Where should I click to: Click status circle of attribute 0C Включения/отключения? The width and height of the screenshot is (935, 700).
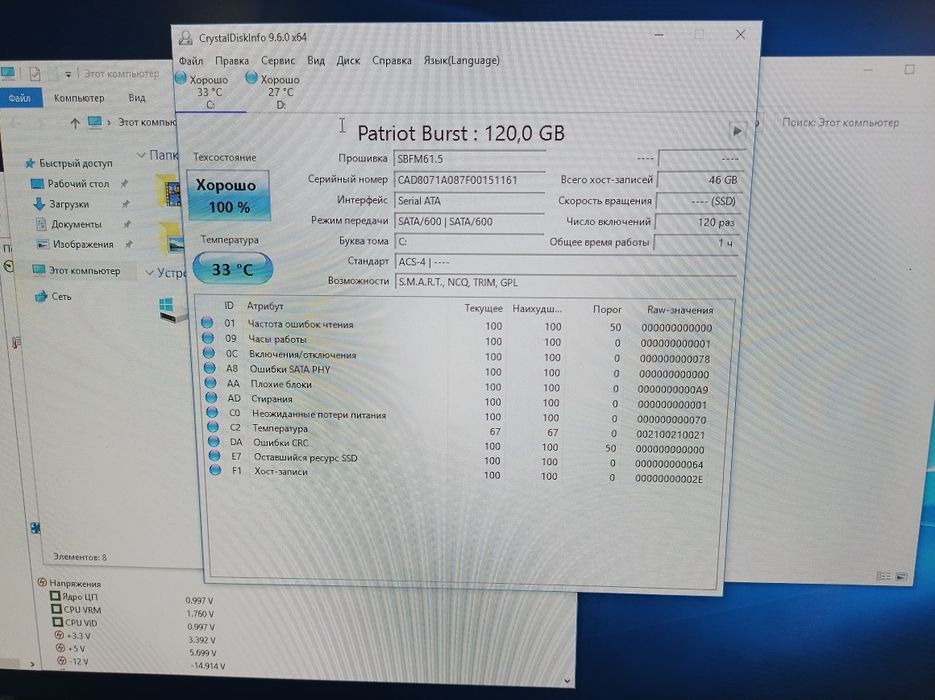coord(209,353)
